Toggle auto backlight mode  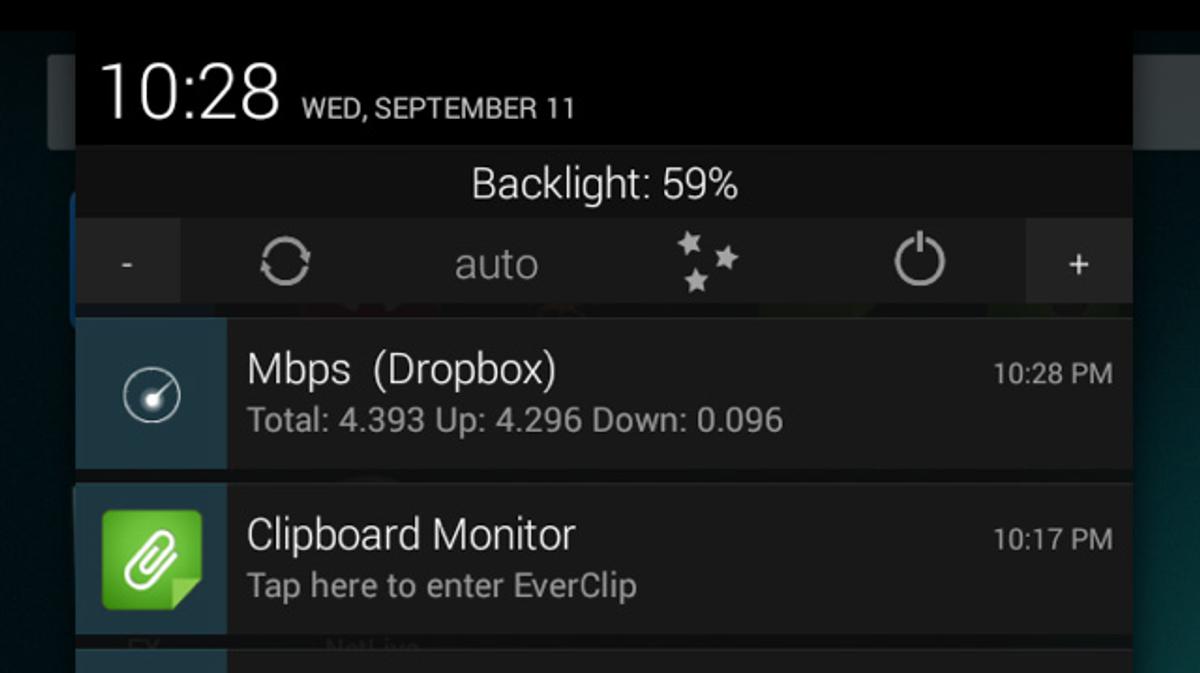(496, 265)
